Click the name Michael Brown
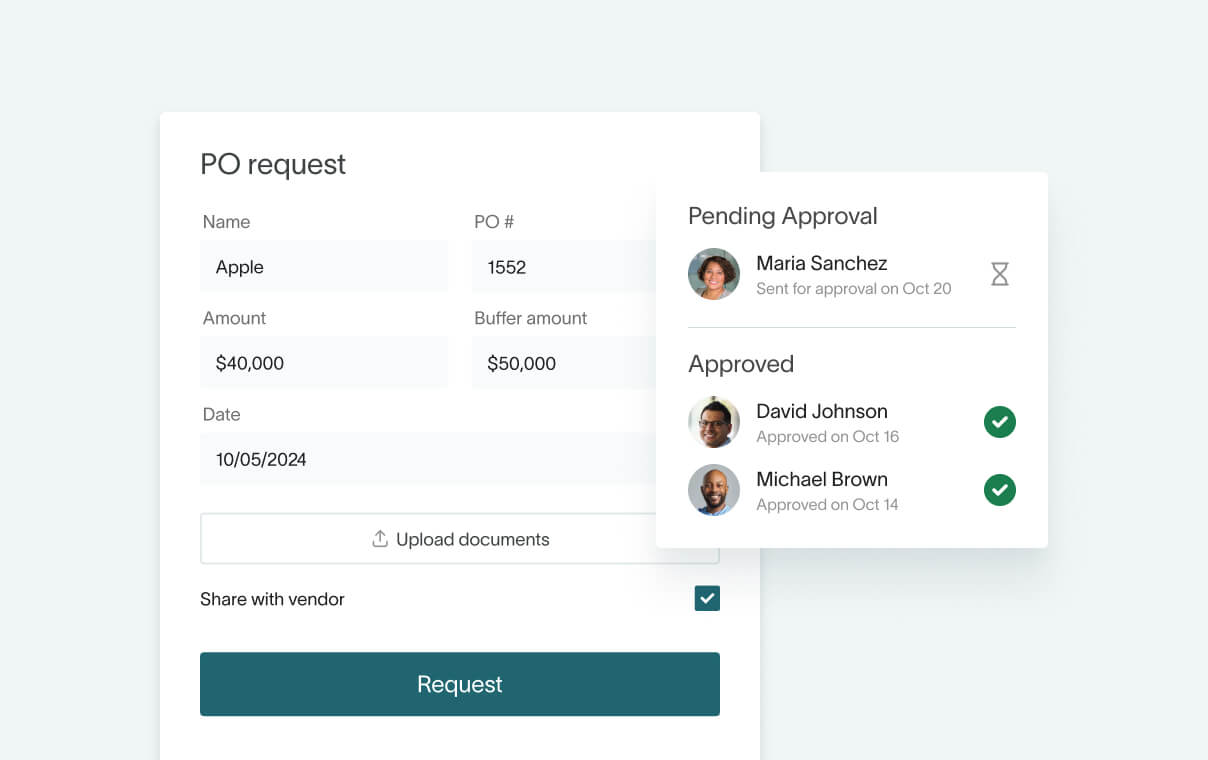 [x=822, y=479]
